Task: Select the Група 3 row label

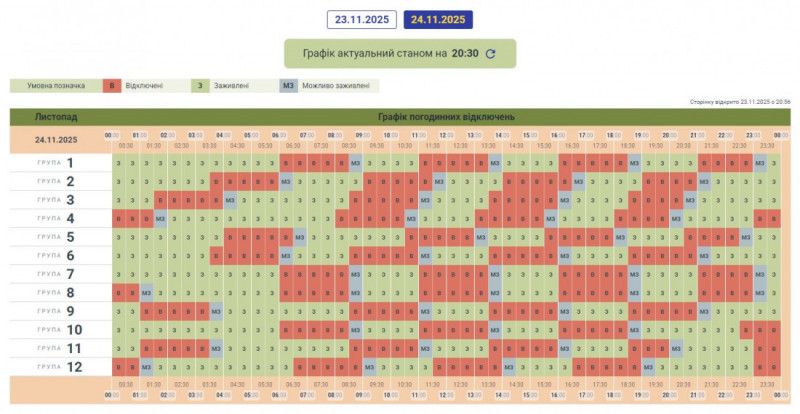Action: coord(55,199)
